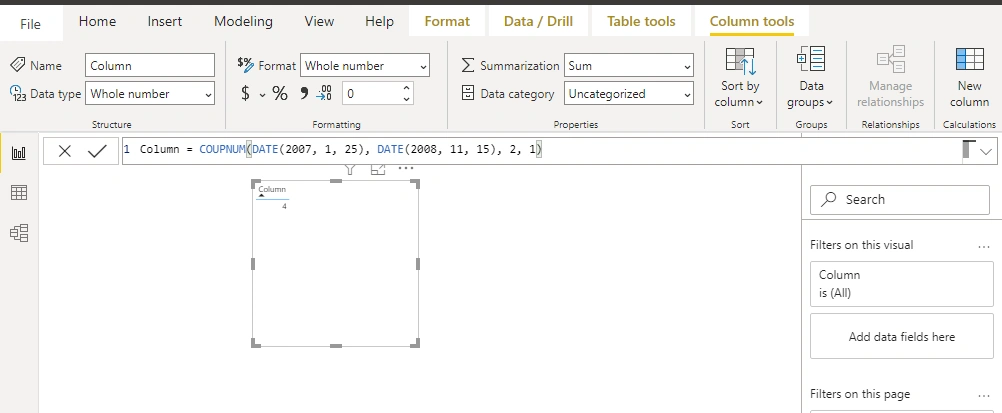This screenshot has width=1002, height=413.
Task: Open the Format dropdown
Action: 364,65
